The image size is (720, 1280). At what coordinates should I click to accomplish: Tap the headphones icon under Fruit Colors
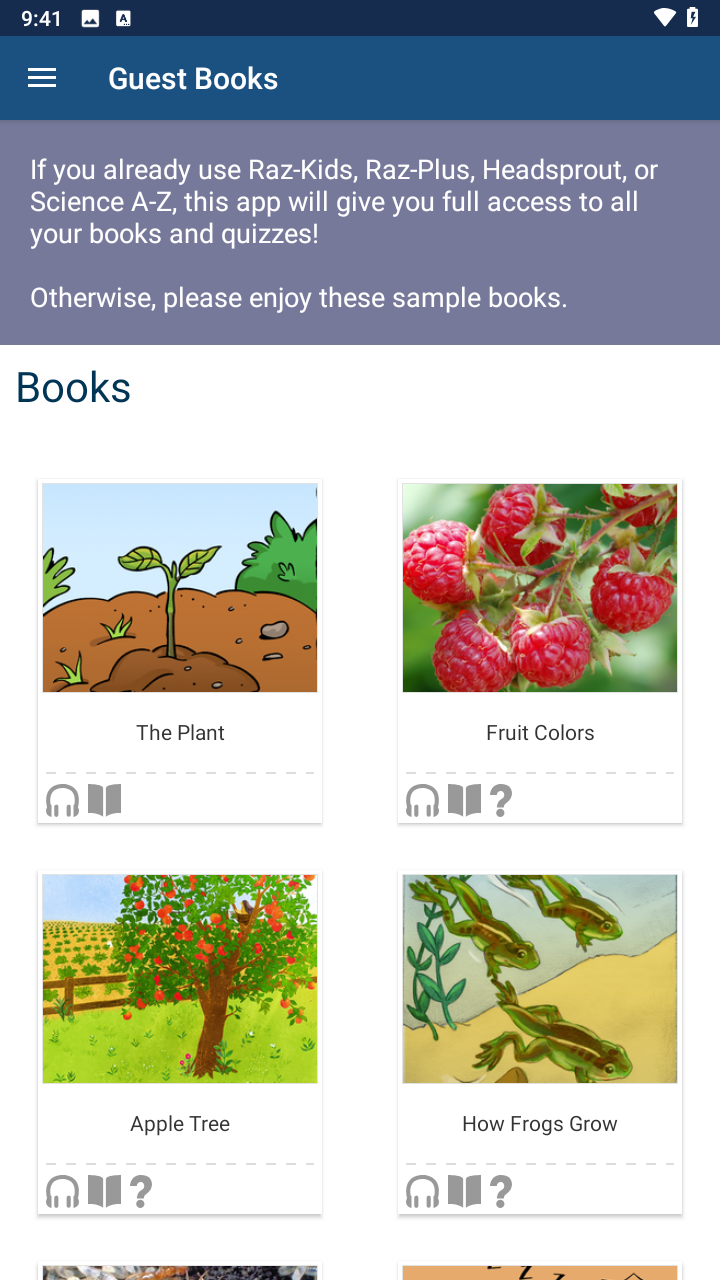click(x=422, y=801)
